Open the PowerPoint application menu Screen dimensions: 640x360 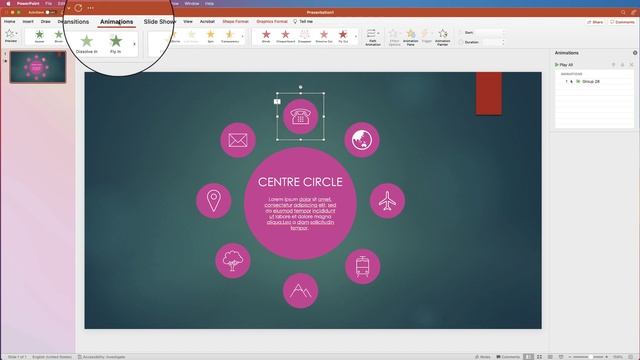[x=28, y=3]
